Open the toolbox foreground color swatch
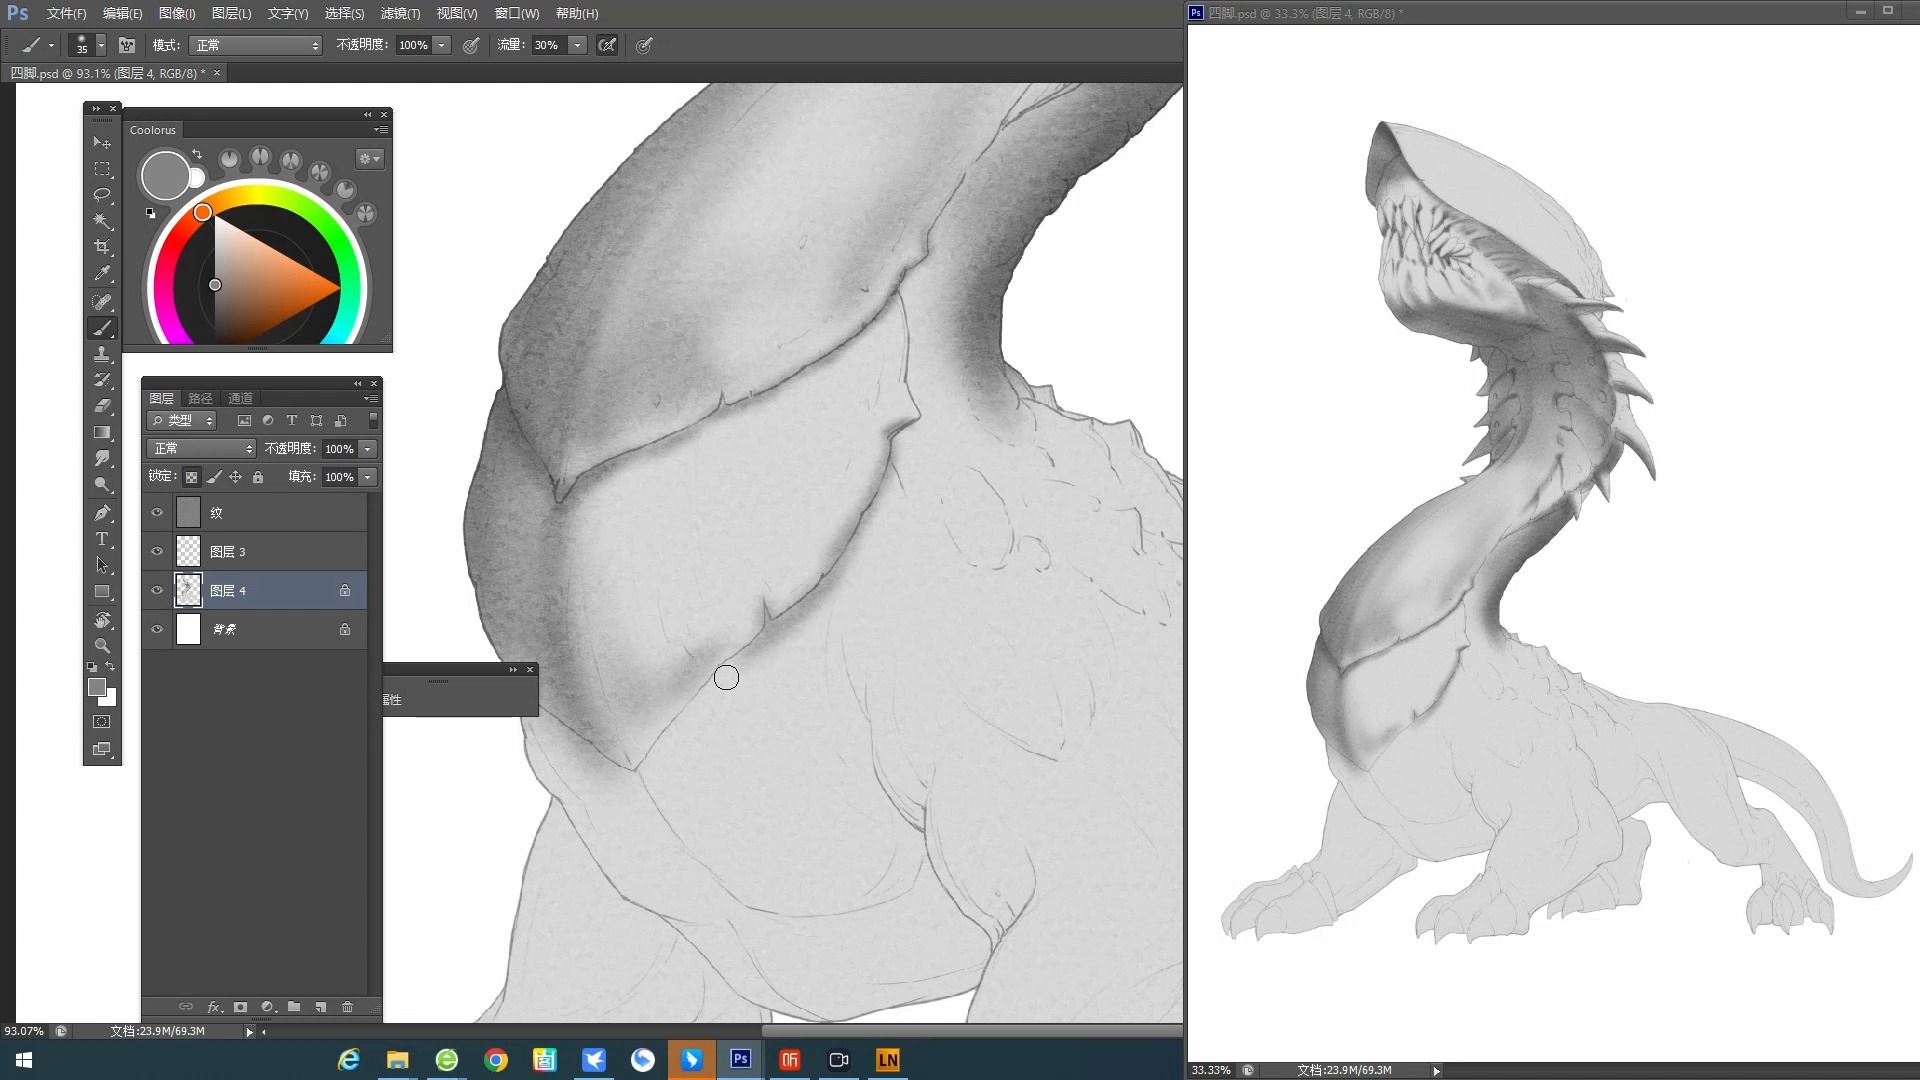 pyautogui.click(x=97, y=687)
